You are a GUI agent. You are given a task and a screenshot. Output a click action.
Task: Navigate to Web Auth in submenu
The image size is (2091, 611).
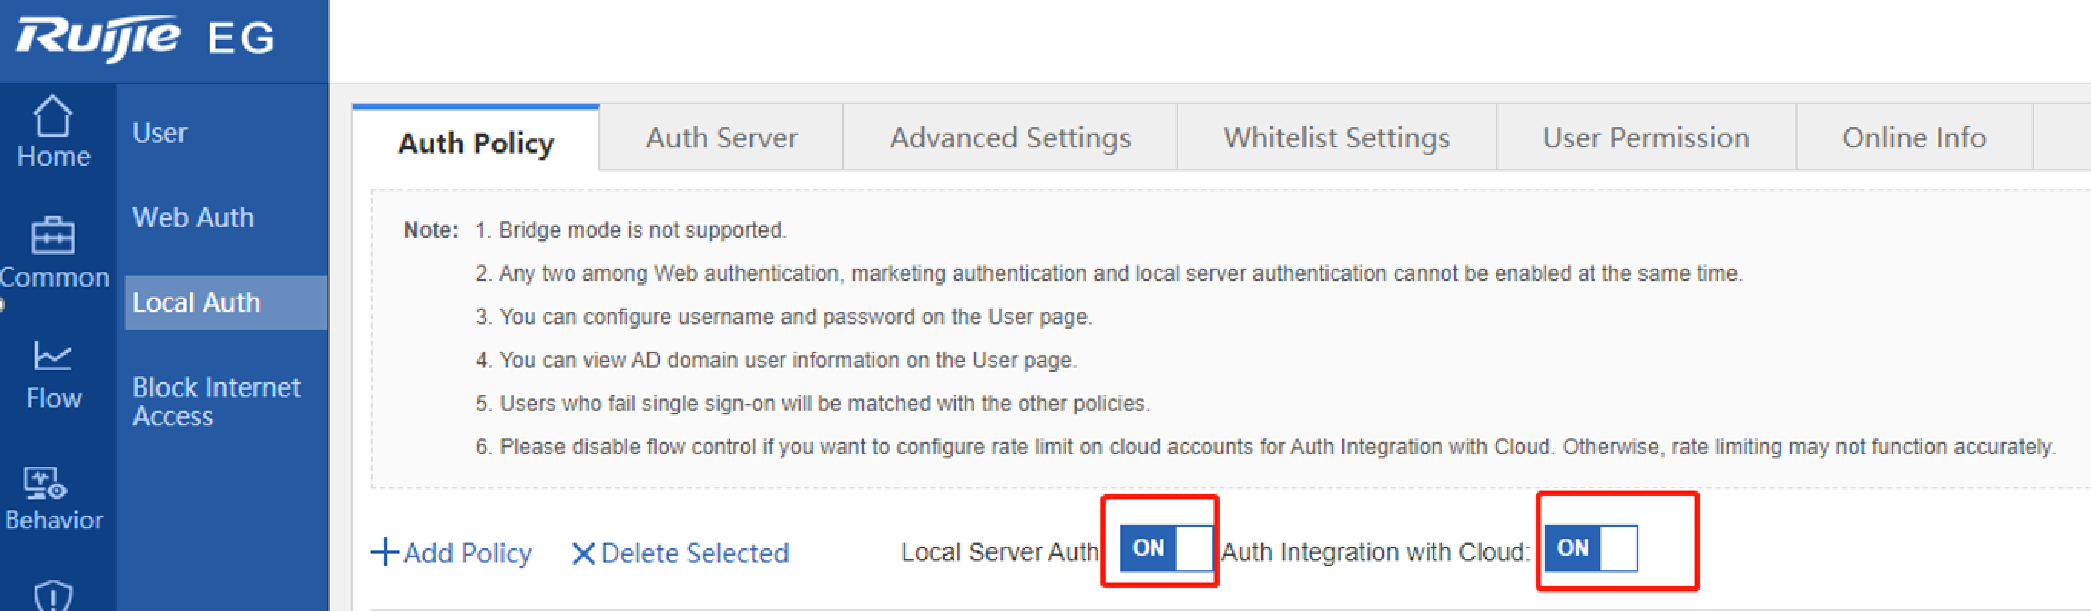[x=193, y=217]
